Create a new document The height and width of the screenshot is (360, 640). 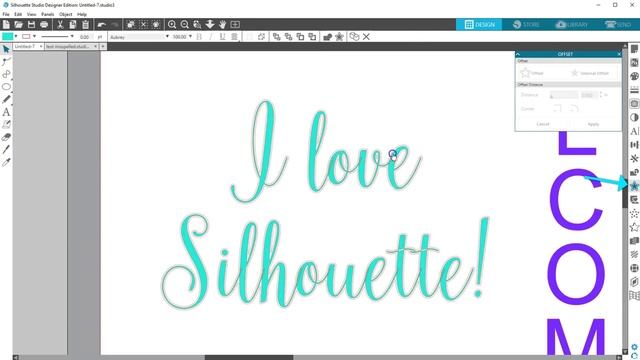click(6, 24)
